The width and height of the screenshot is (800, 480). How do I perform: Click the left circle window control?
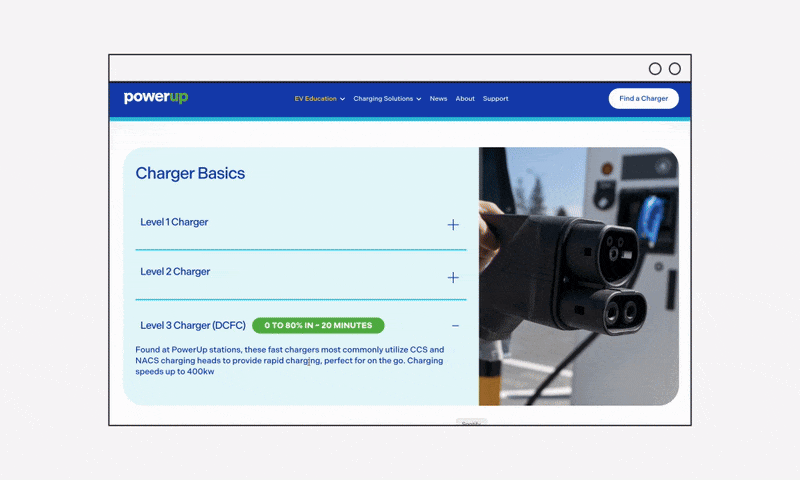[x=655, y=69]
